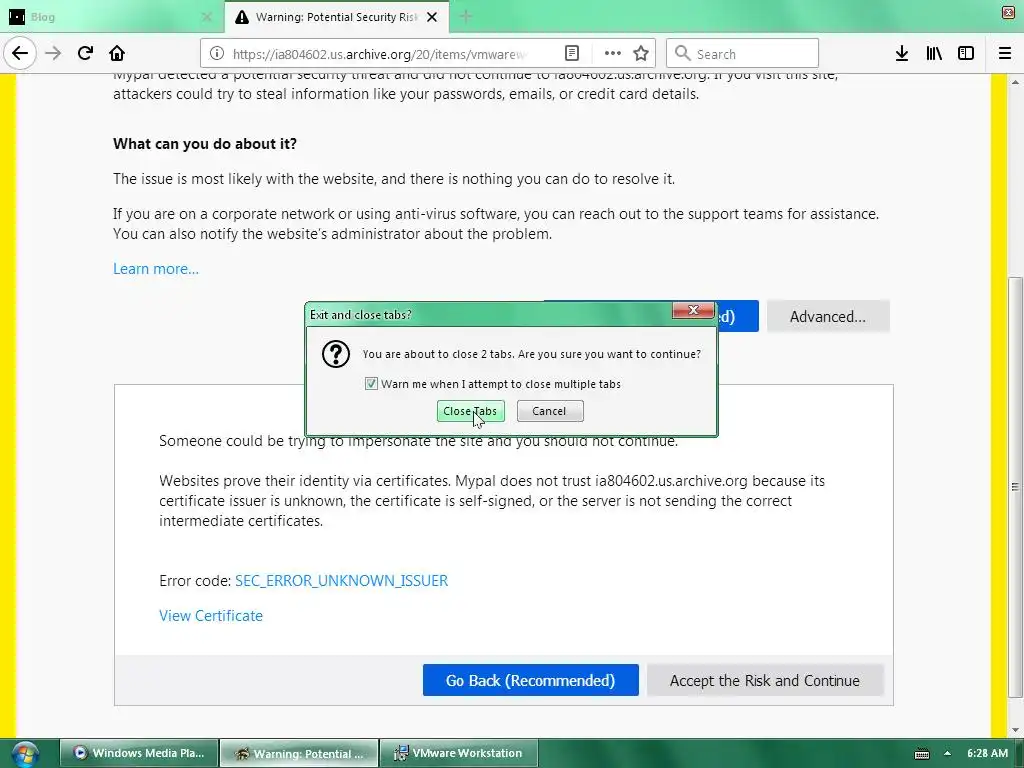Click the "What can you do about it?" heading
This screenshot has width=1024, height=768.
[x=205, y=144]
